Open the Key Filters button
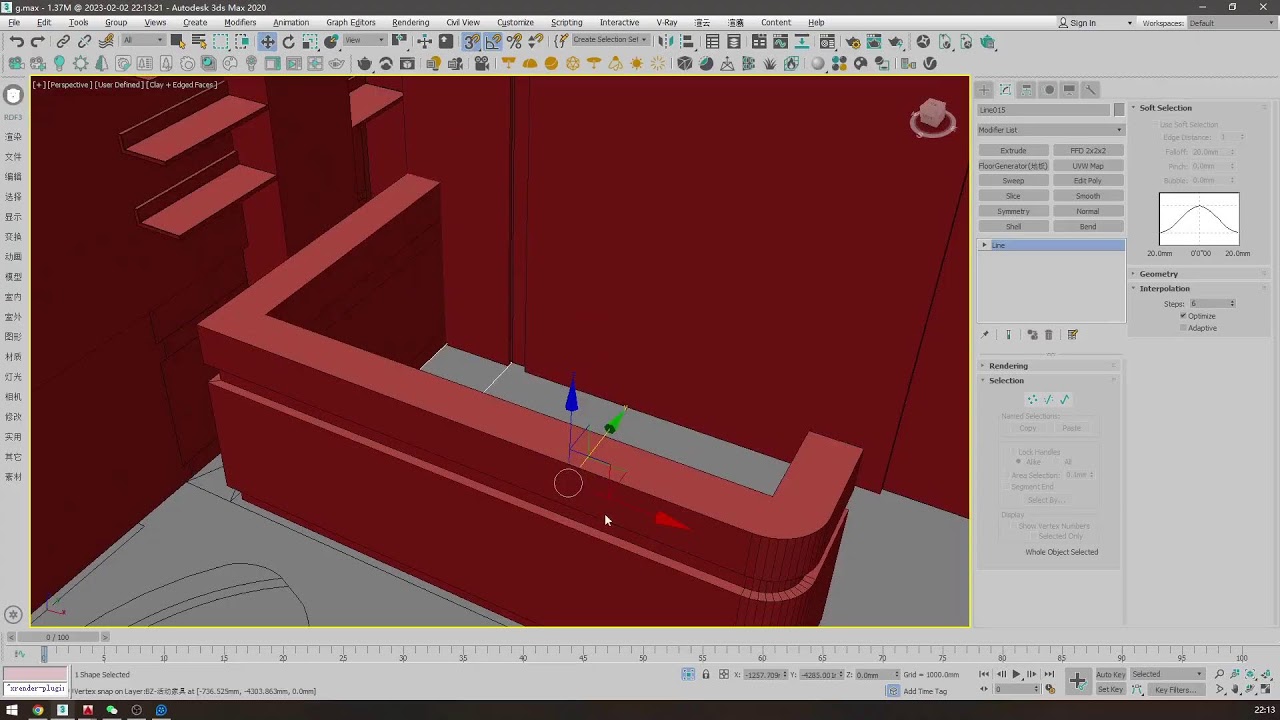This screenshot has height=720, width=1280. tap(1174, 690)
